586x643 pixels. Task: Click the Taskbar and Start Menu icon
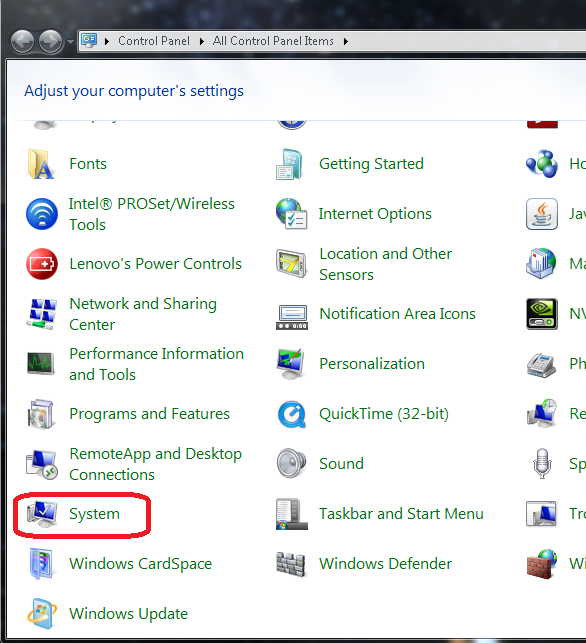[x=292, y=514]
